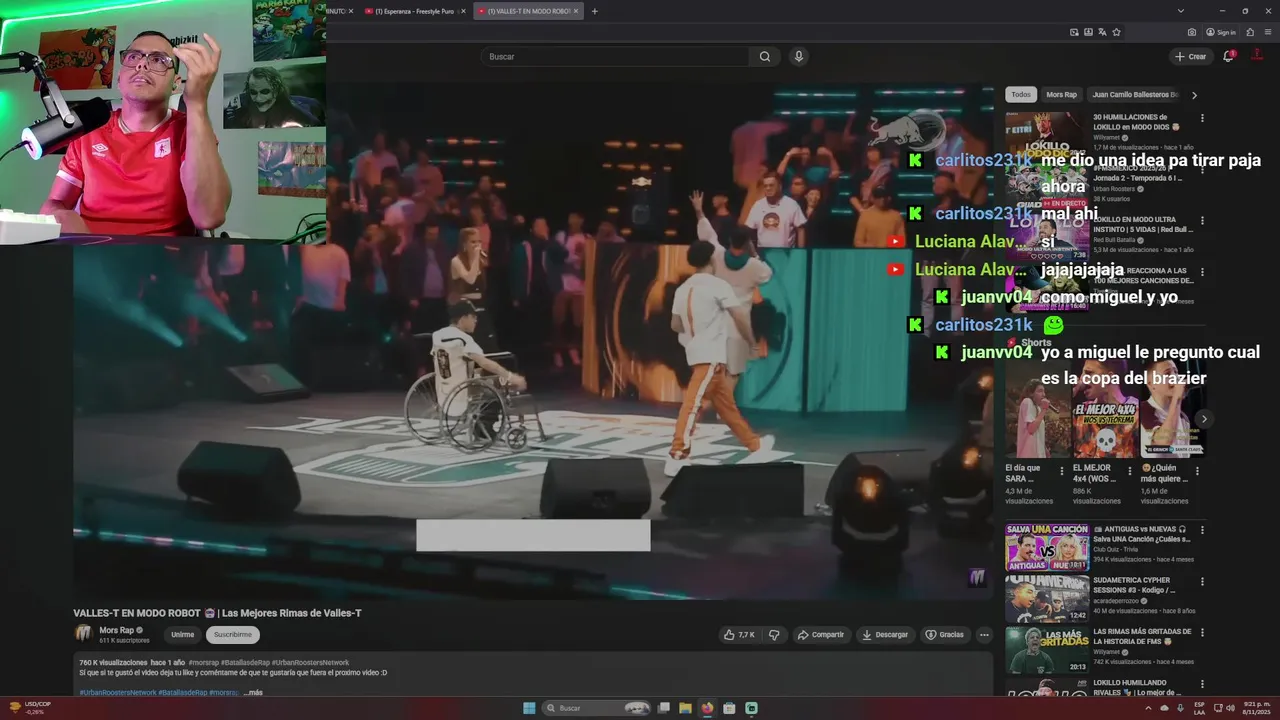
Task: Click the Descargar download button
Action: (x=885, y=635)
